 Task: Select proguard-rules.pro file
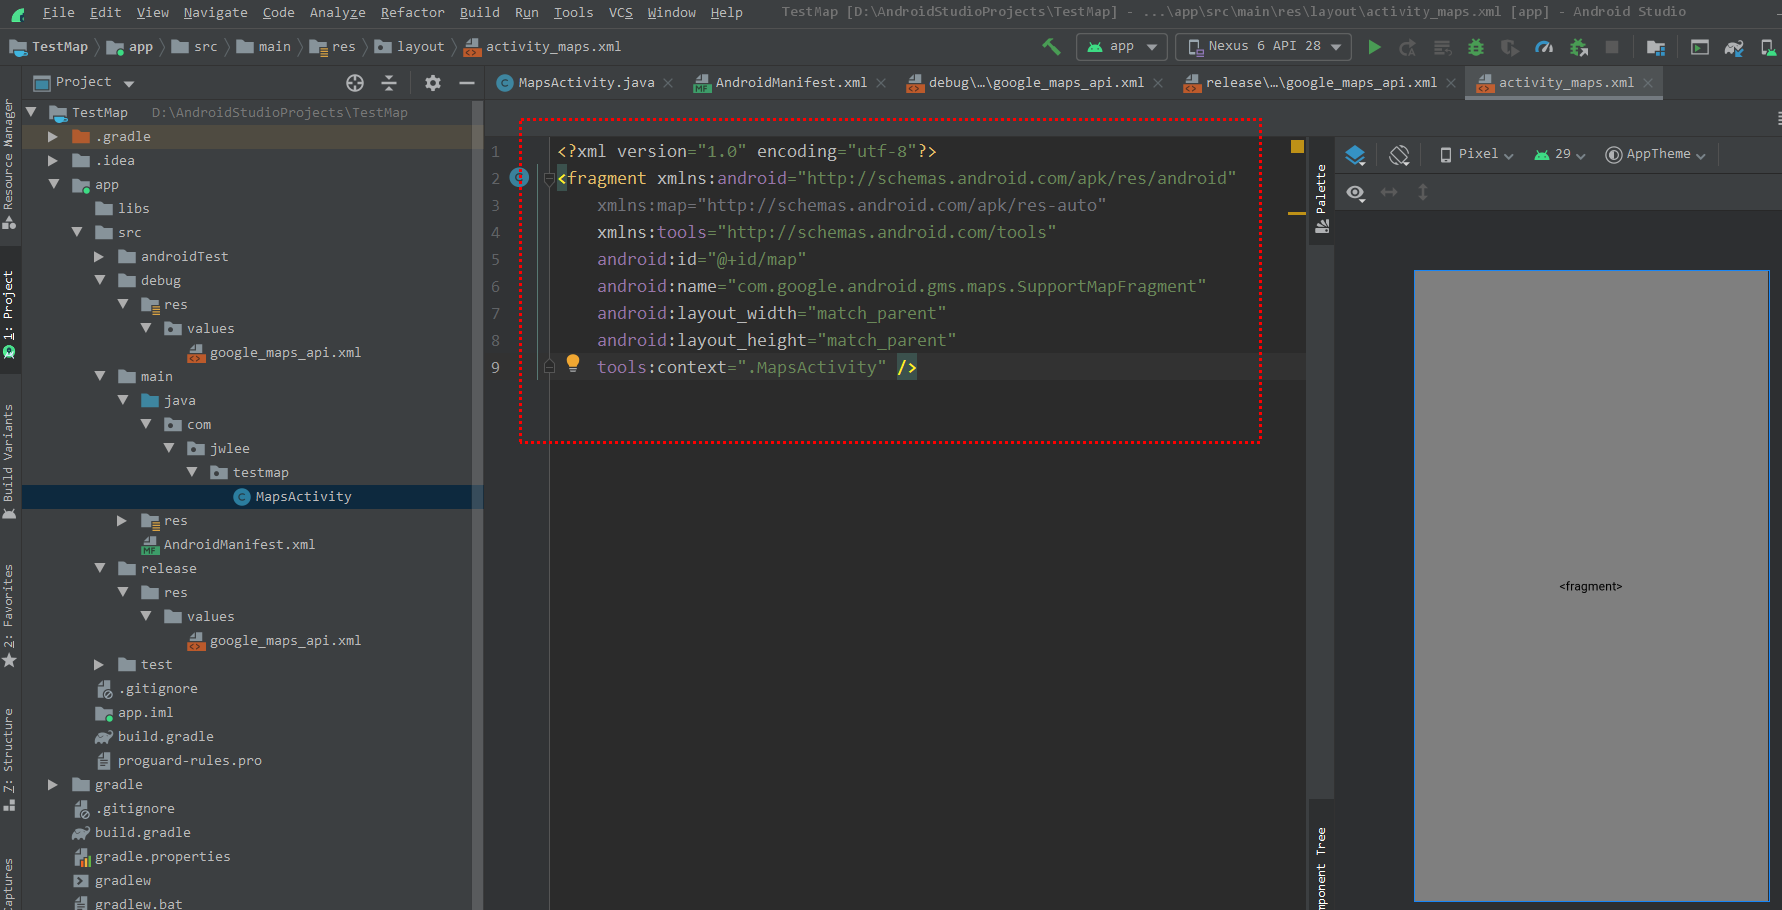189,761
